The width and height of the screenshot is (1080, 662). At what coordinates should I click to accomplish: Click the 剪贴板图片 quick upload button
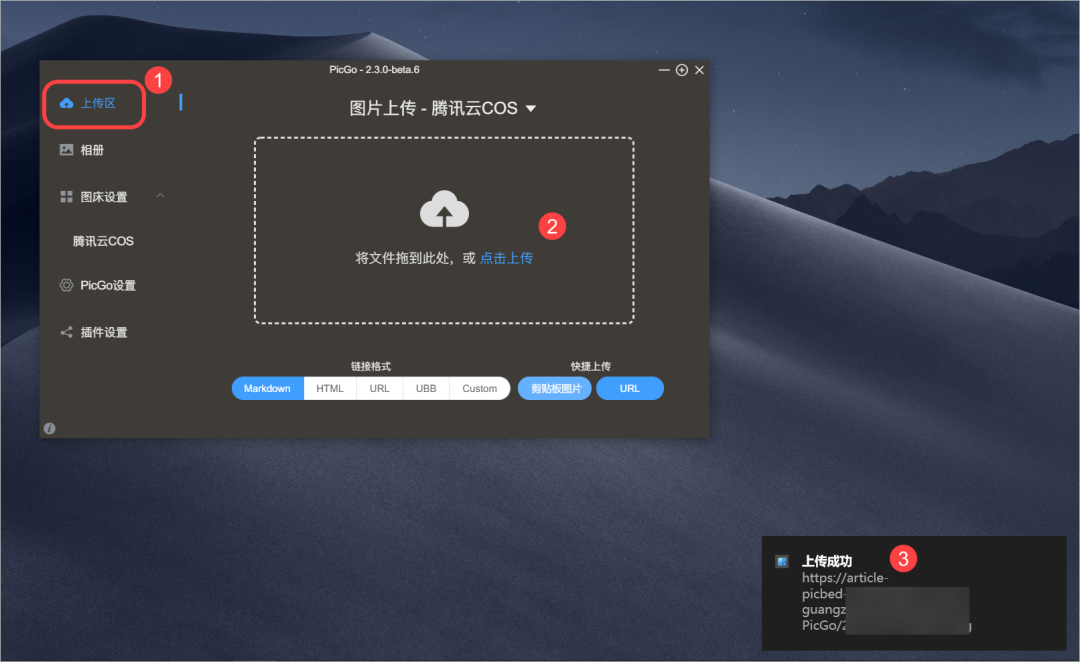click(555, 389)
